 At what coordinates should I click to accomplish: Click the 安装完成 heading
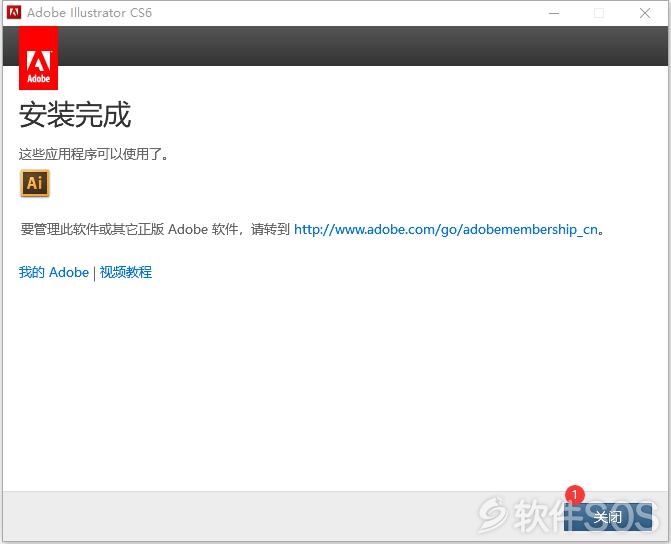[x=75, y=115]
